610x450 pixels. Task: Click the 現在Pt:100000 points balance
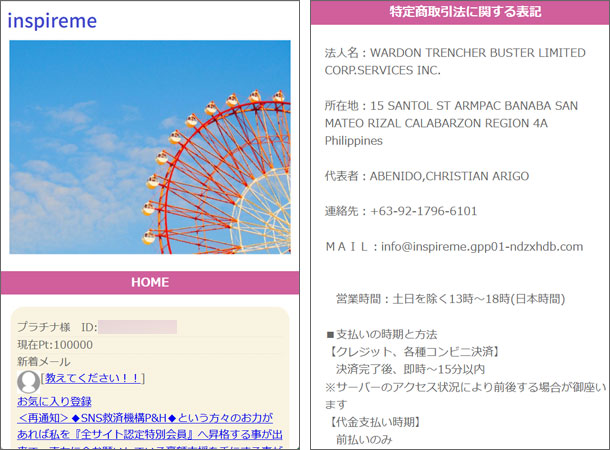tap(55, 344)
